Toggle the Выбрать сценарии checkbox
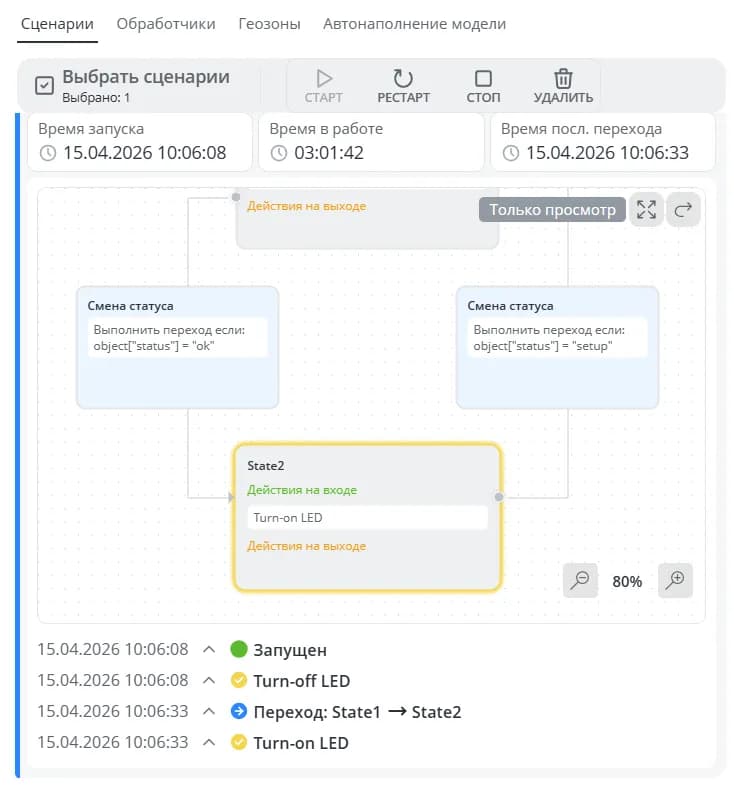The image size is (734, 790). (x=44, y=85)
